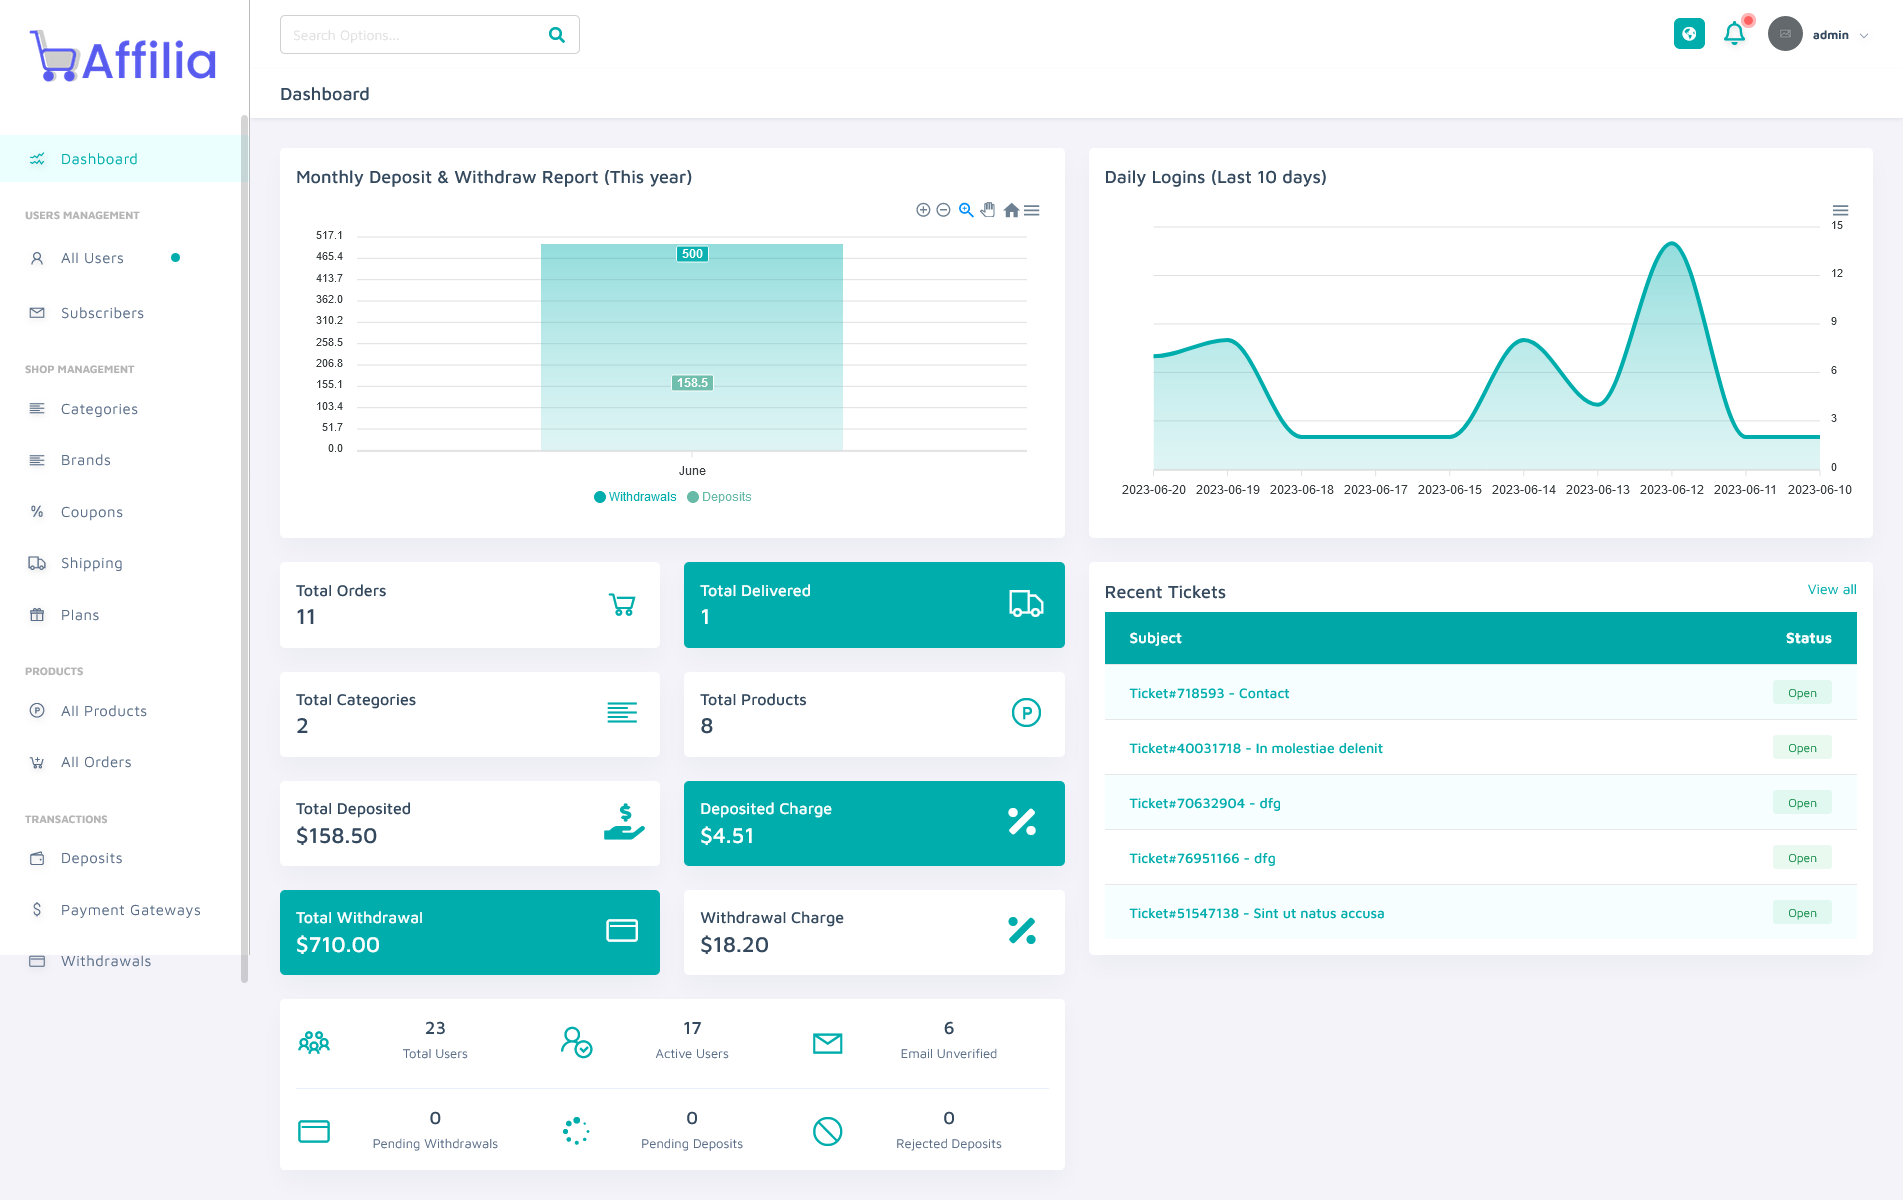The image size is (1903, 1200).
Task: Activate the chart selection zoom magnifier
Action: point(966,210)
